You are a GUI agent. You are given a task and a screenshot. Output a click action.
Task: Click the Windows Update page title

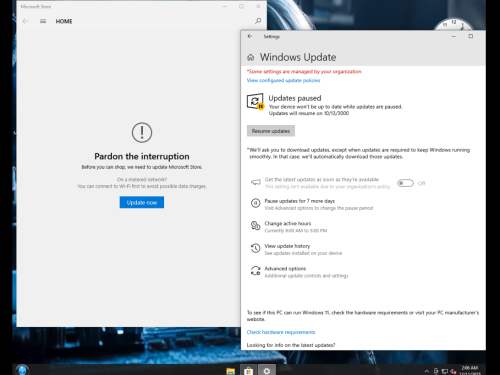[x=298, y=57]
